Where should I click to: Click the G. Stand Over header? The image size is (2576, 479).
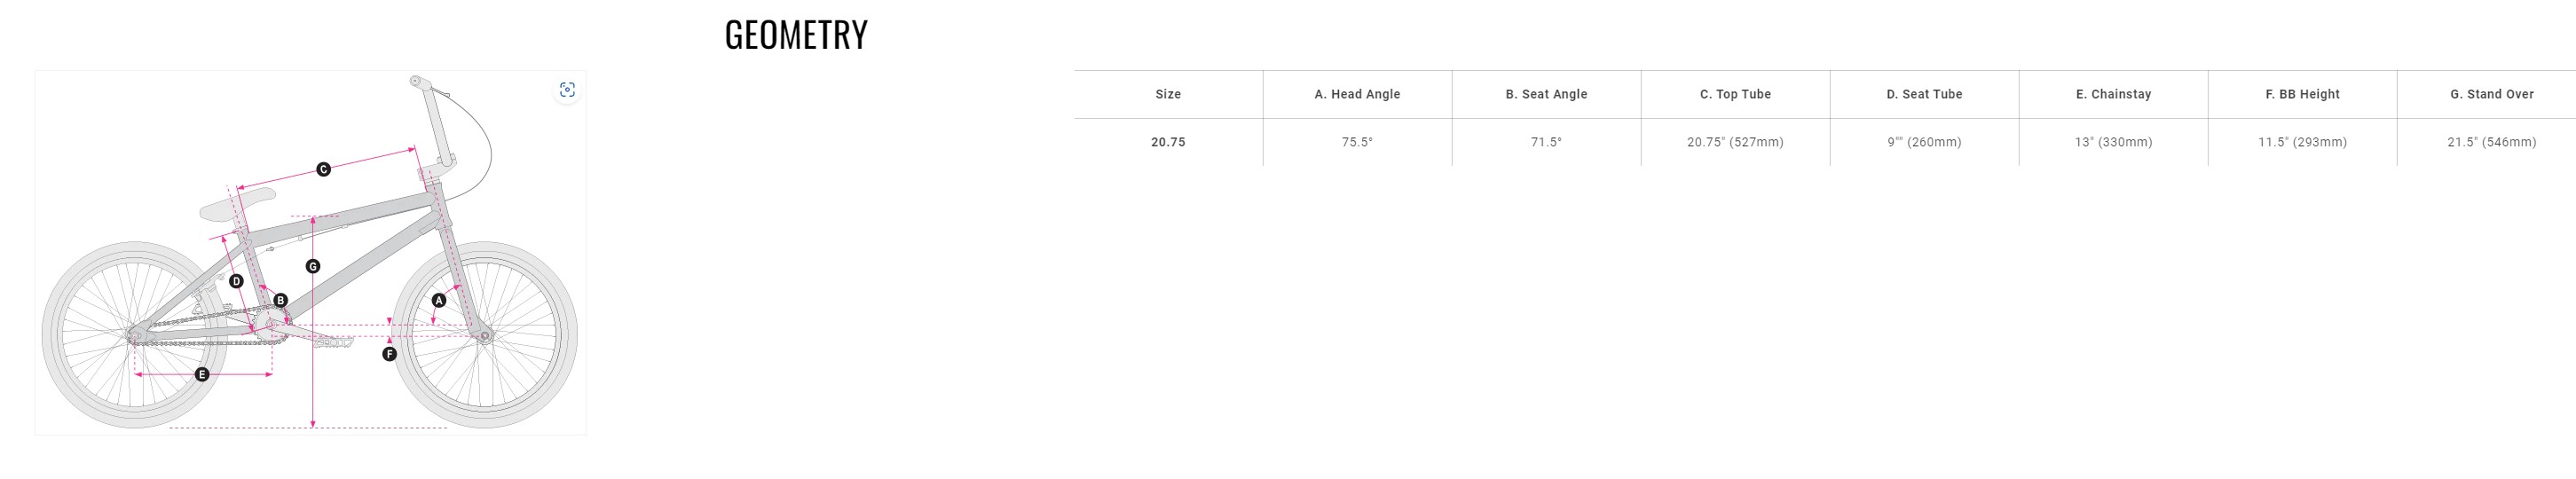click(2490, 94)
